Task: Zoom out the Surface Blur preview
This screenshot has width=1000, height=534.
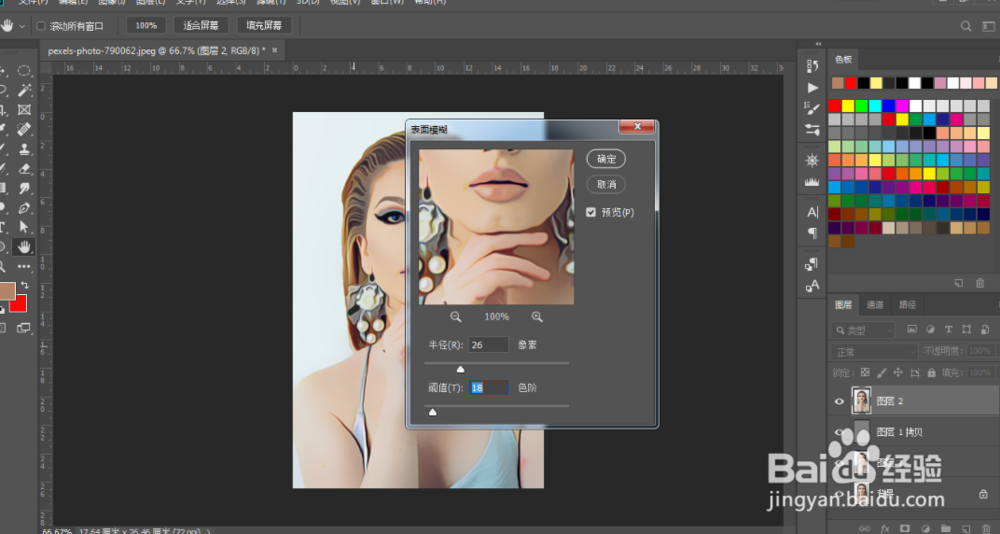Action: pyautogui.click(x=455, y=316)
